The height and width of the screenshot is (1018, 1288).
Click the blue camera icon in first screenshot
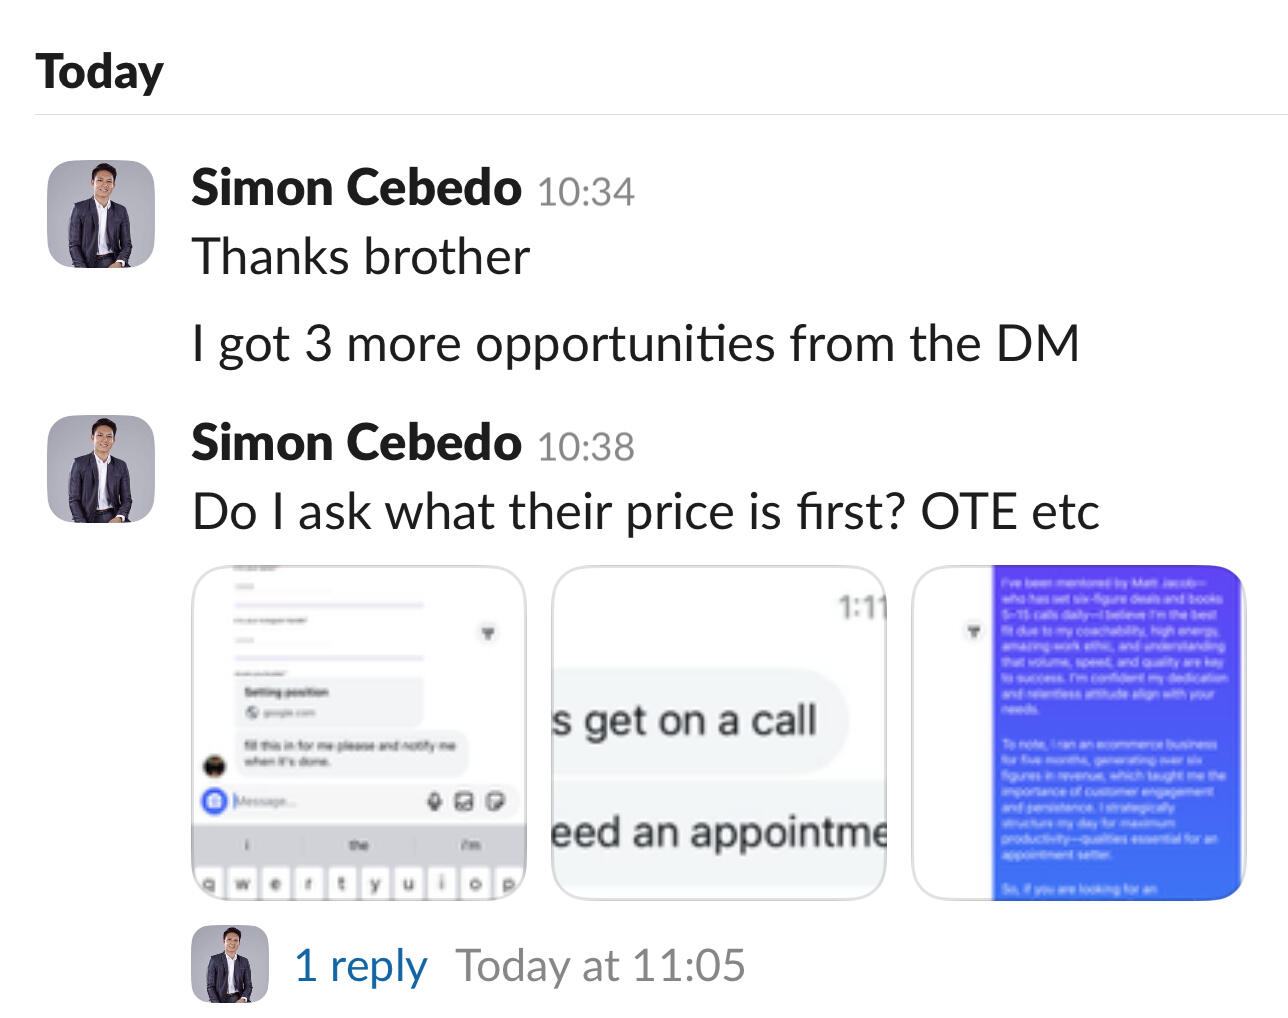pos(214,801)
